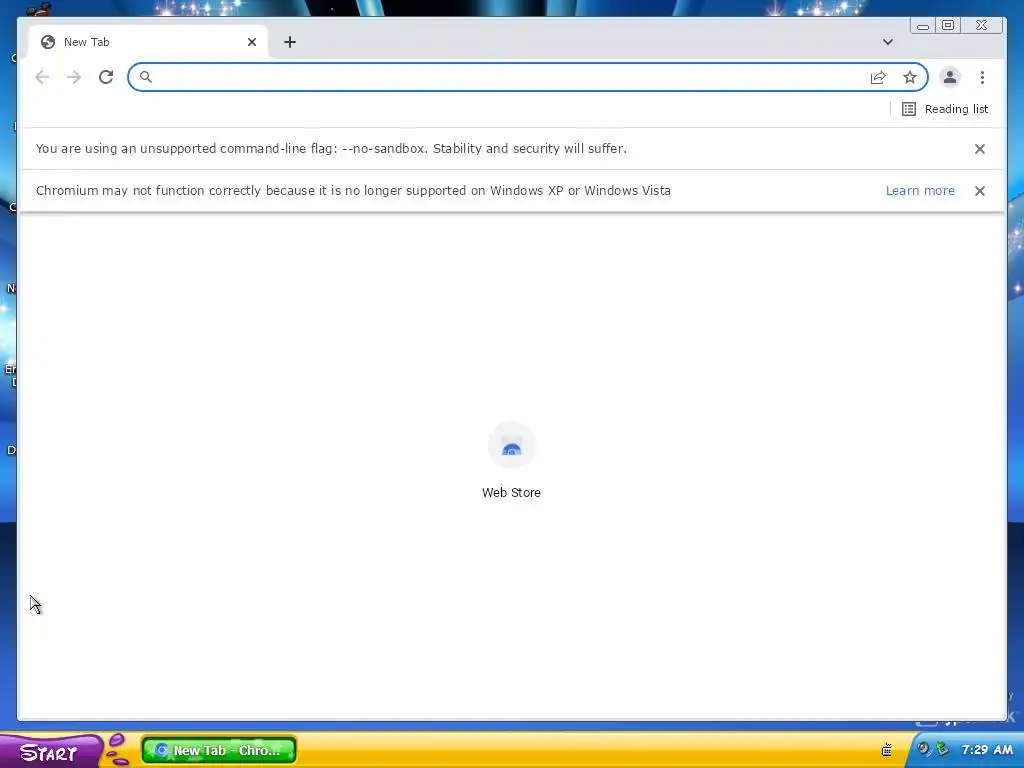Click the globe favicon on the tab

click(48, 42)
